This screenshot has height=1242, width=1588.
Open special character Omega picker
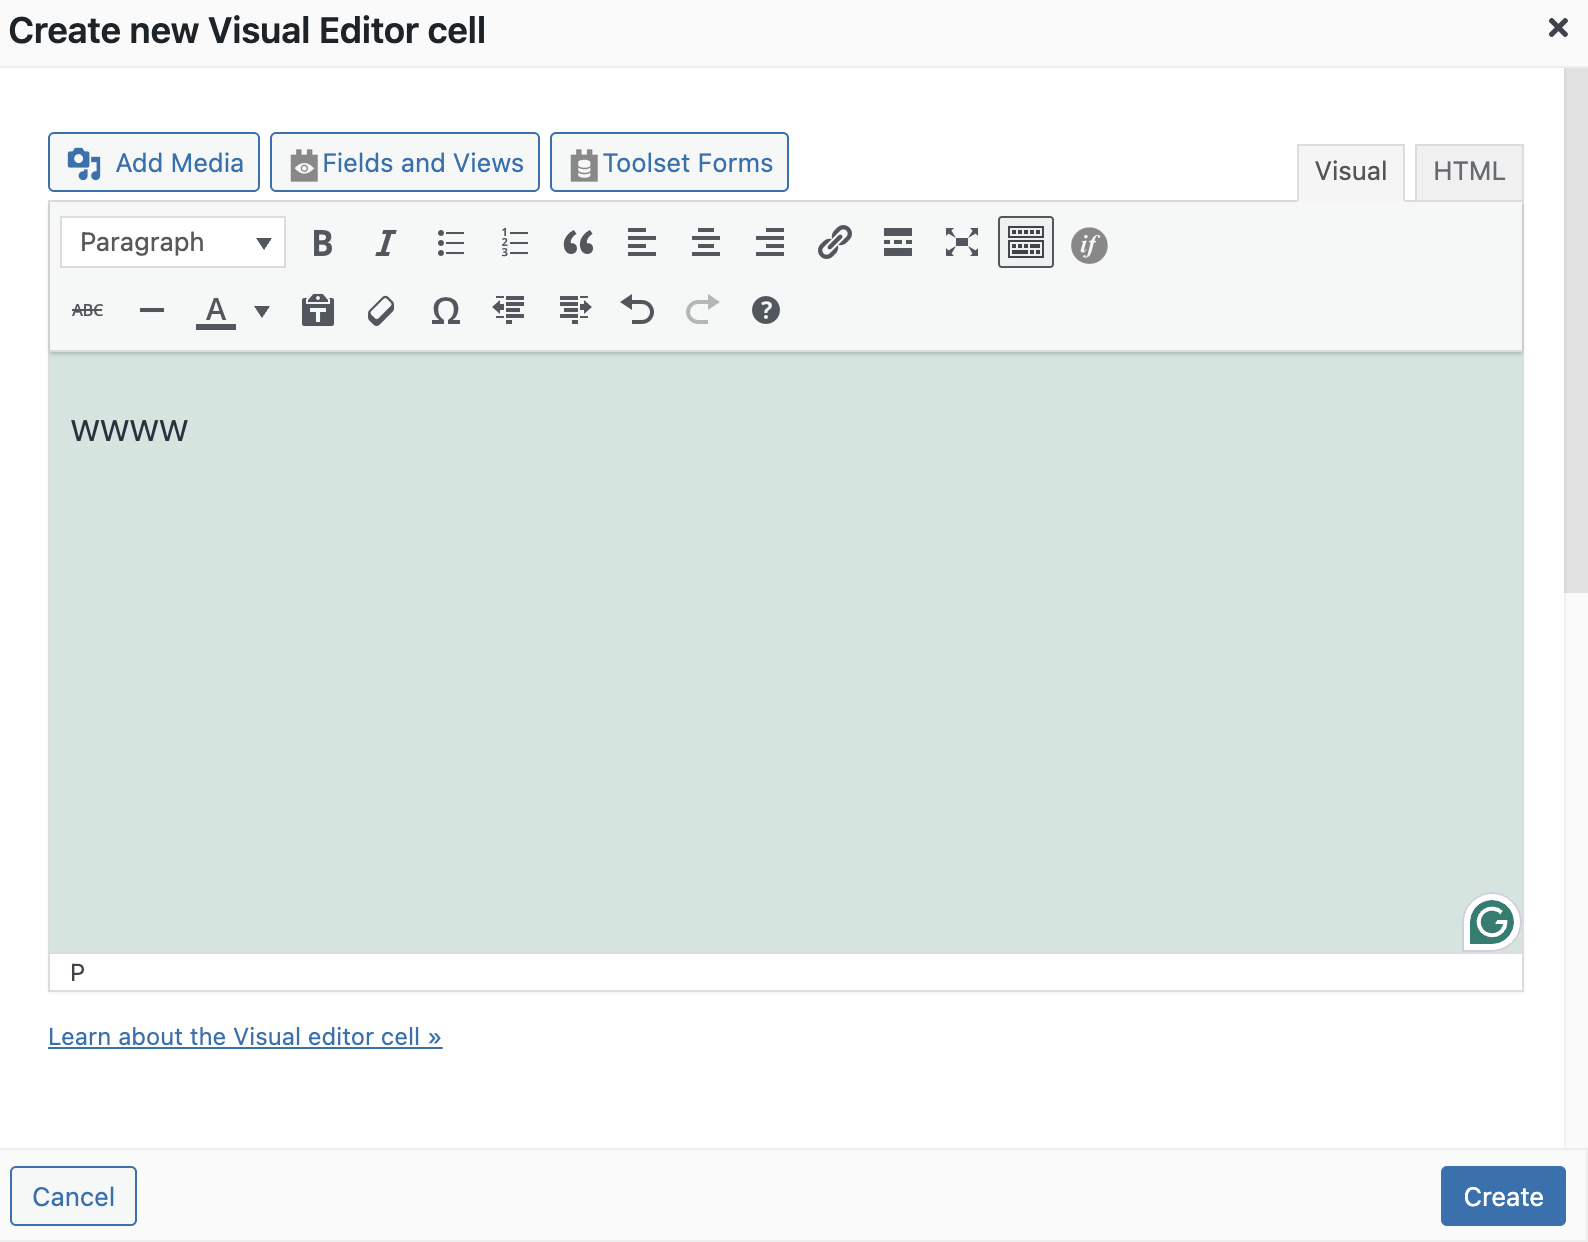coord(446,311)
